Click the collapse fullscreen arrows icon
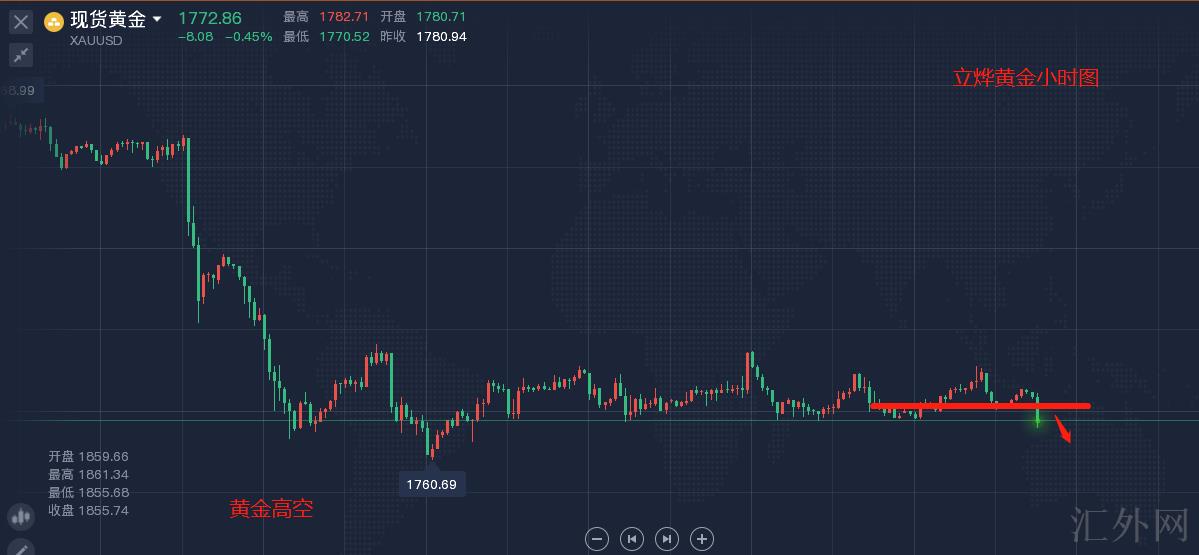Image resolution: width=1199 pixels, height=555 pixels. pos(21,55)
